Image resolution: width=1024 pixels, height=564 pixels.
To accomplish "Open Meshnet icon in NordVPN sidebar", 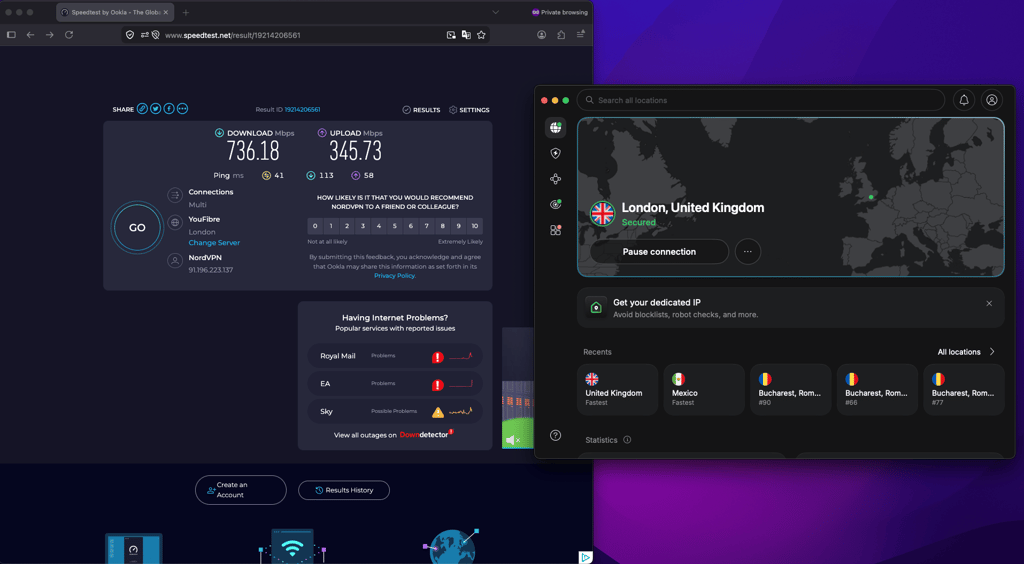I will tap(555, 179).
